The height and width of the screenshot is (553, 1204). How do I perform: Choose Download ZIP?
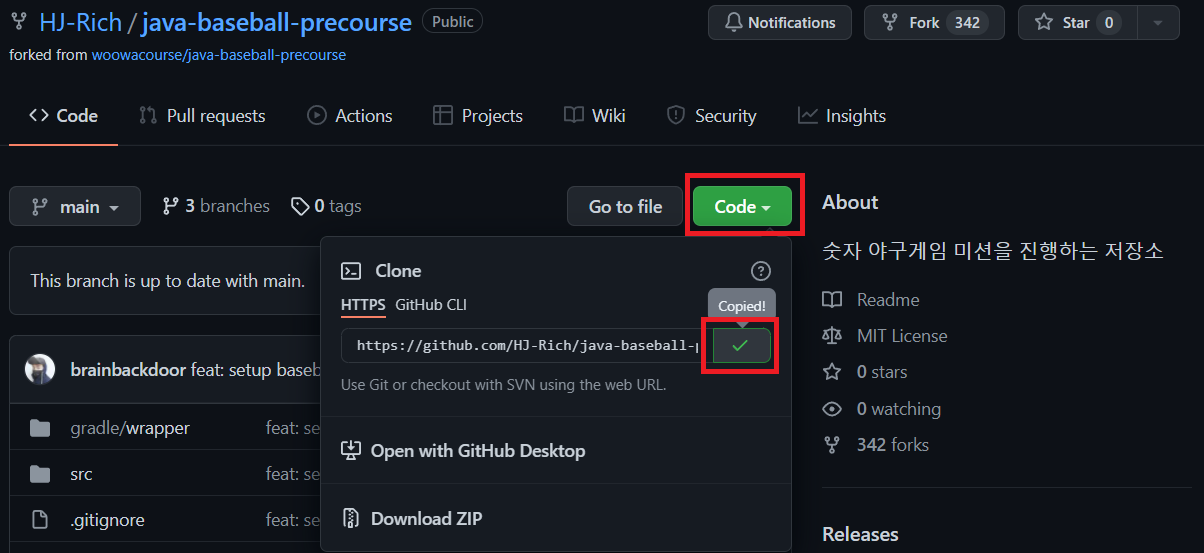tap(412, 519)
